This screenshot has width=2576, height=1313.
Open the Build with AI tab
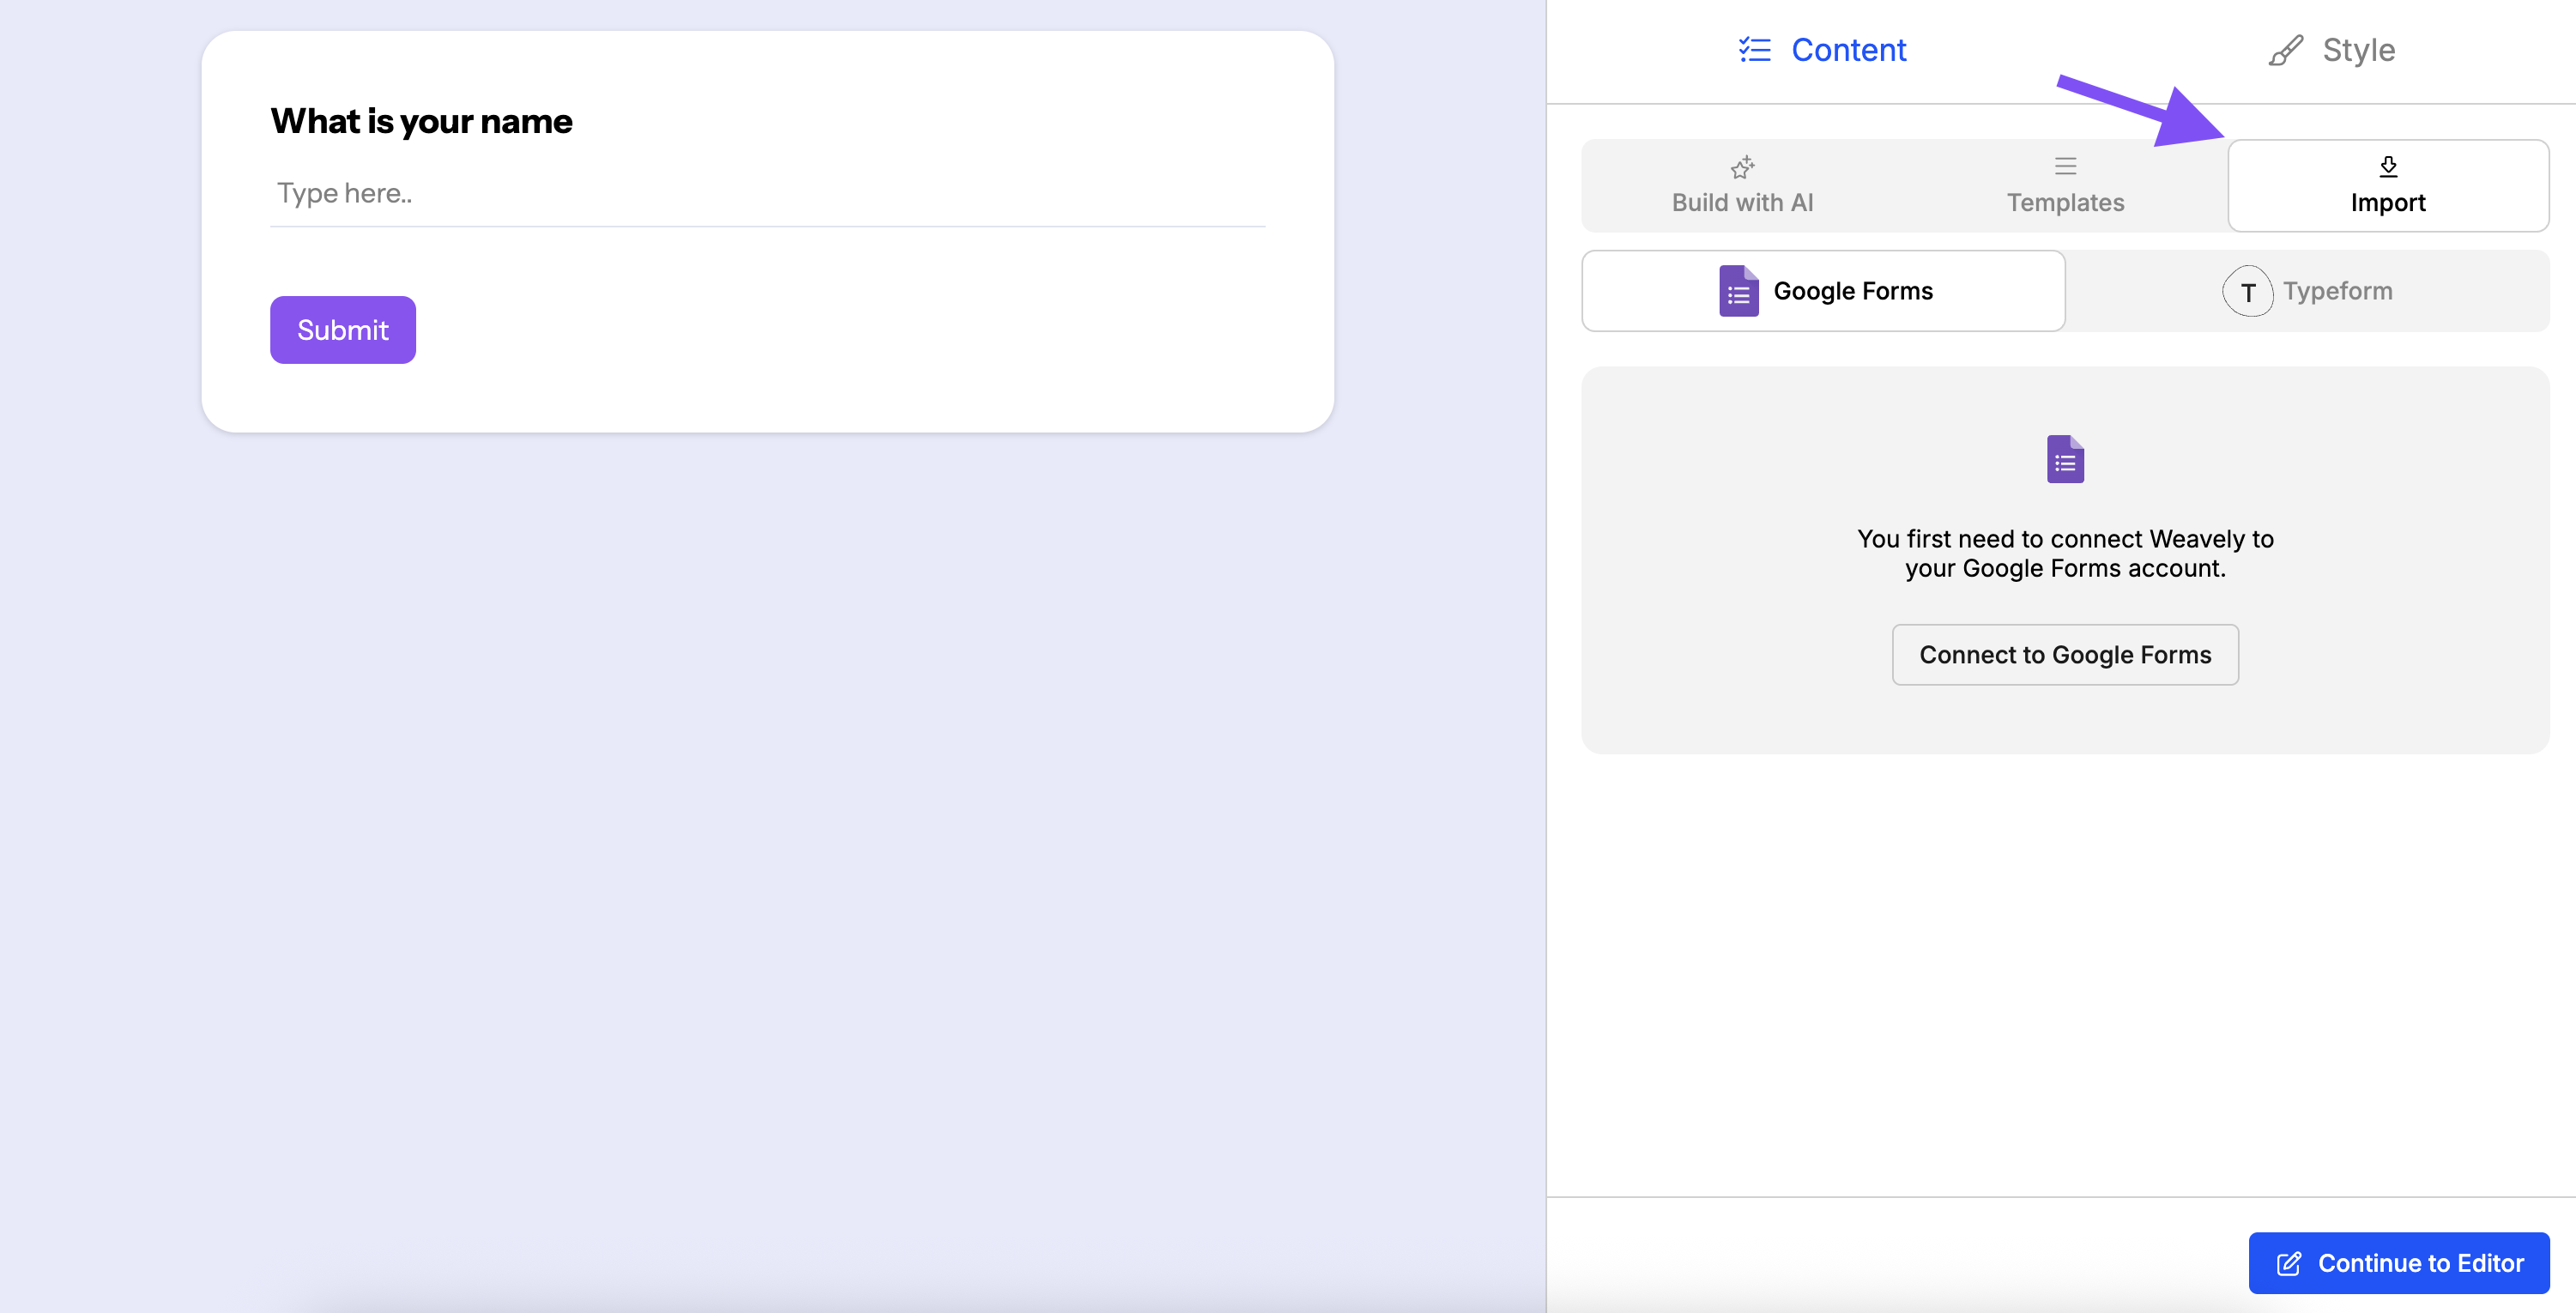(x=1742, y=186)
